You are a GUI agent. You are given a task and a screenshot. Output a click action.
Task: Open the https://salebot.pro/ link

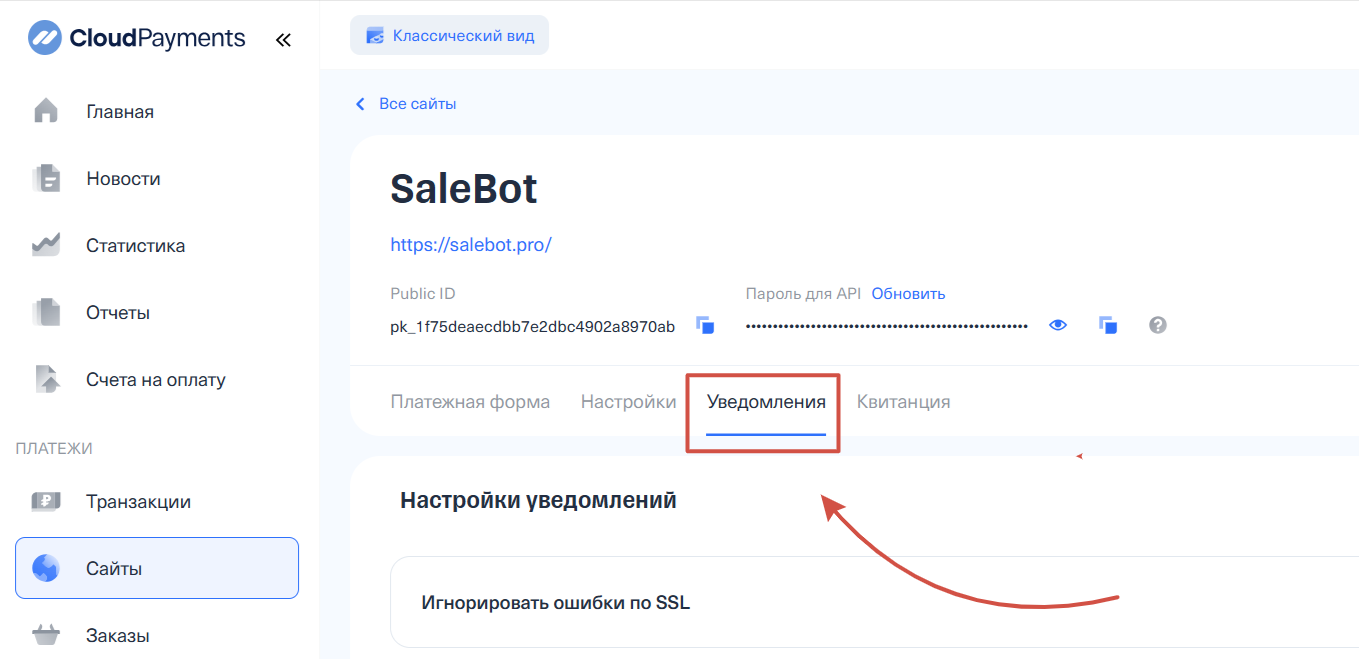[x=470, y=245]
